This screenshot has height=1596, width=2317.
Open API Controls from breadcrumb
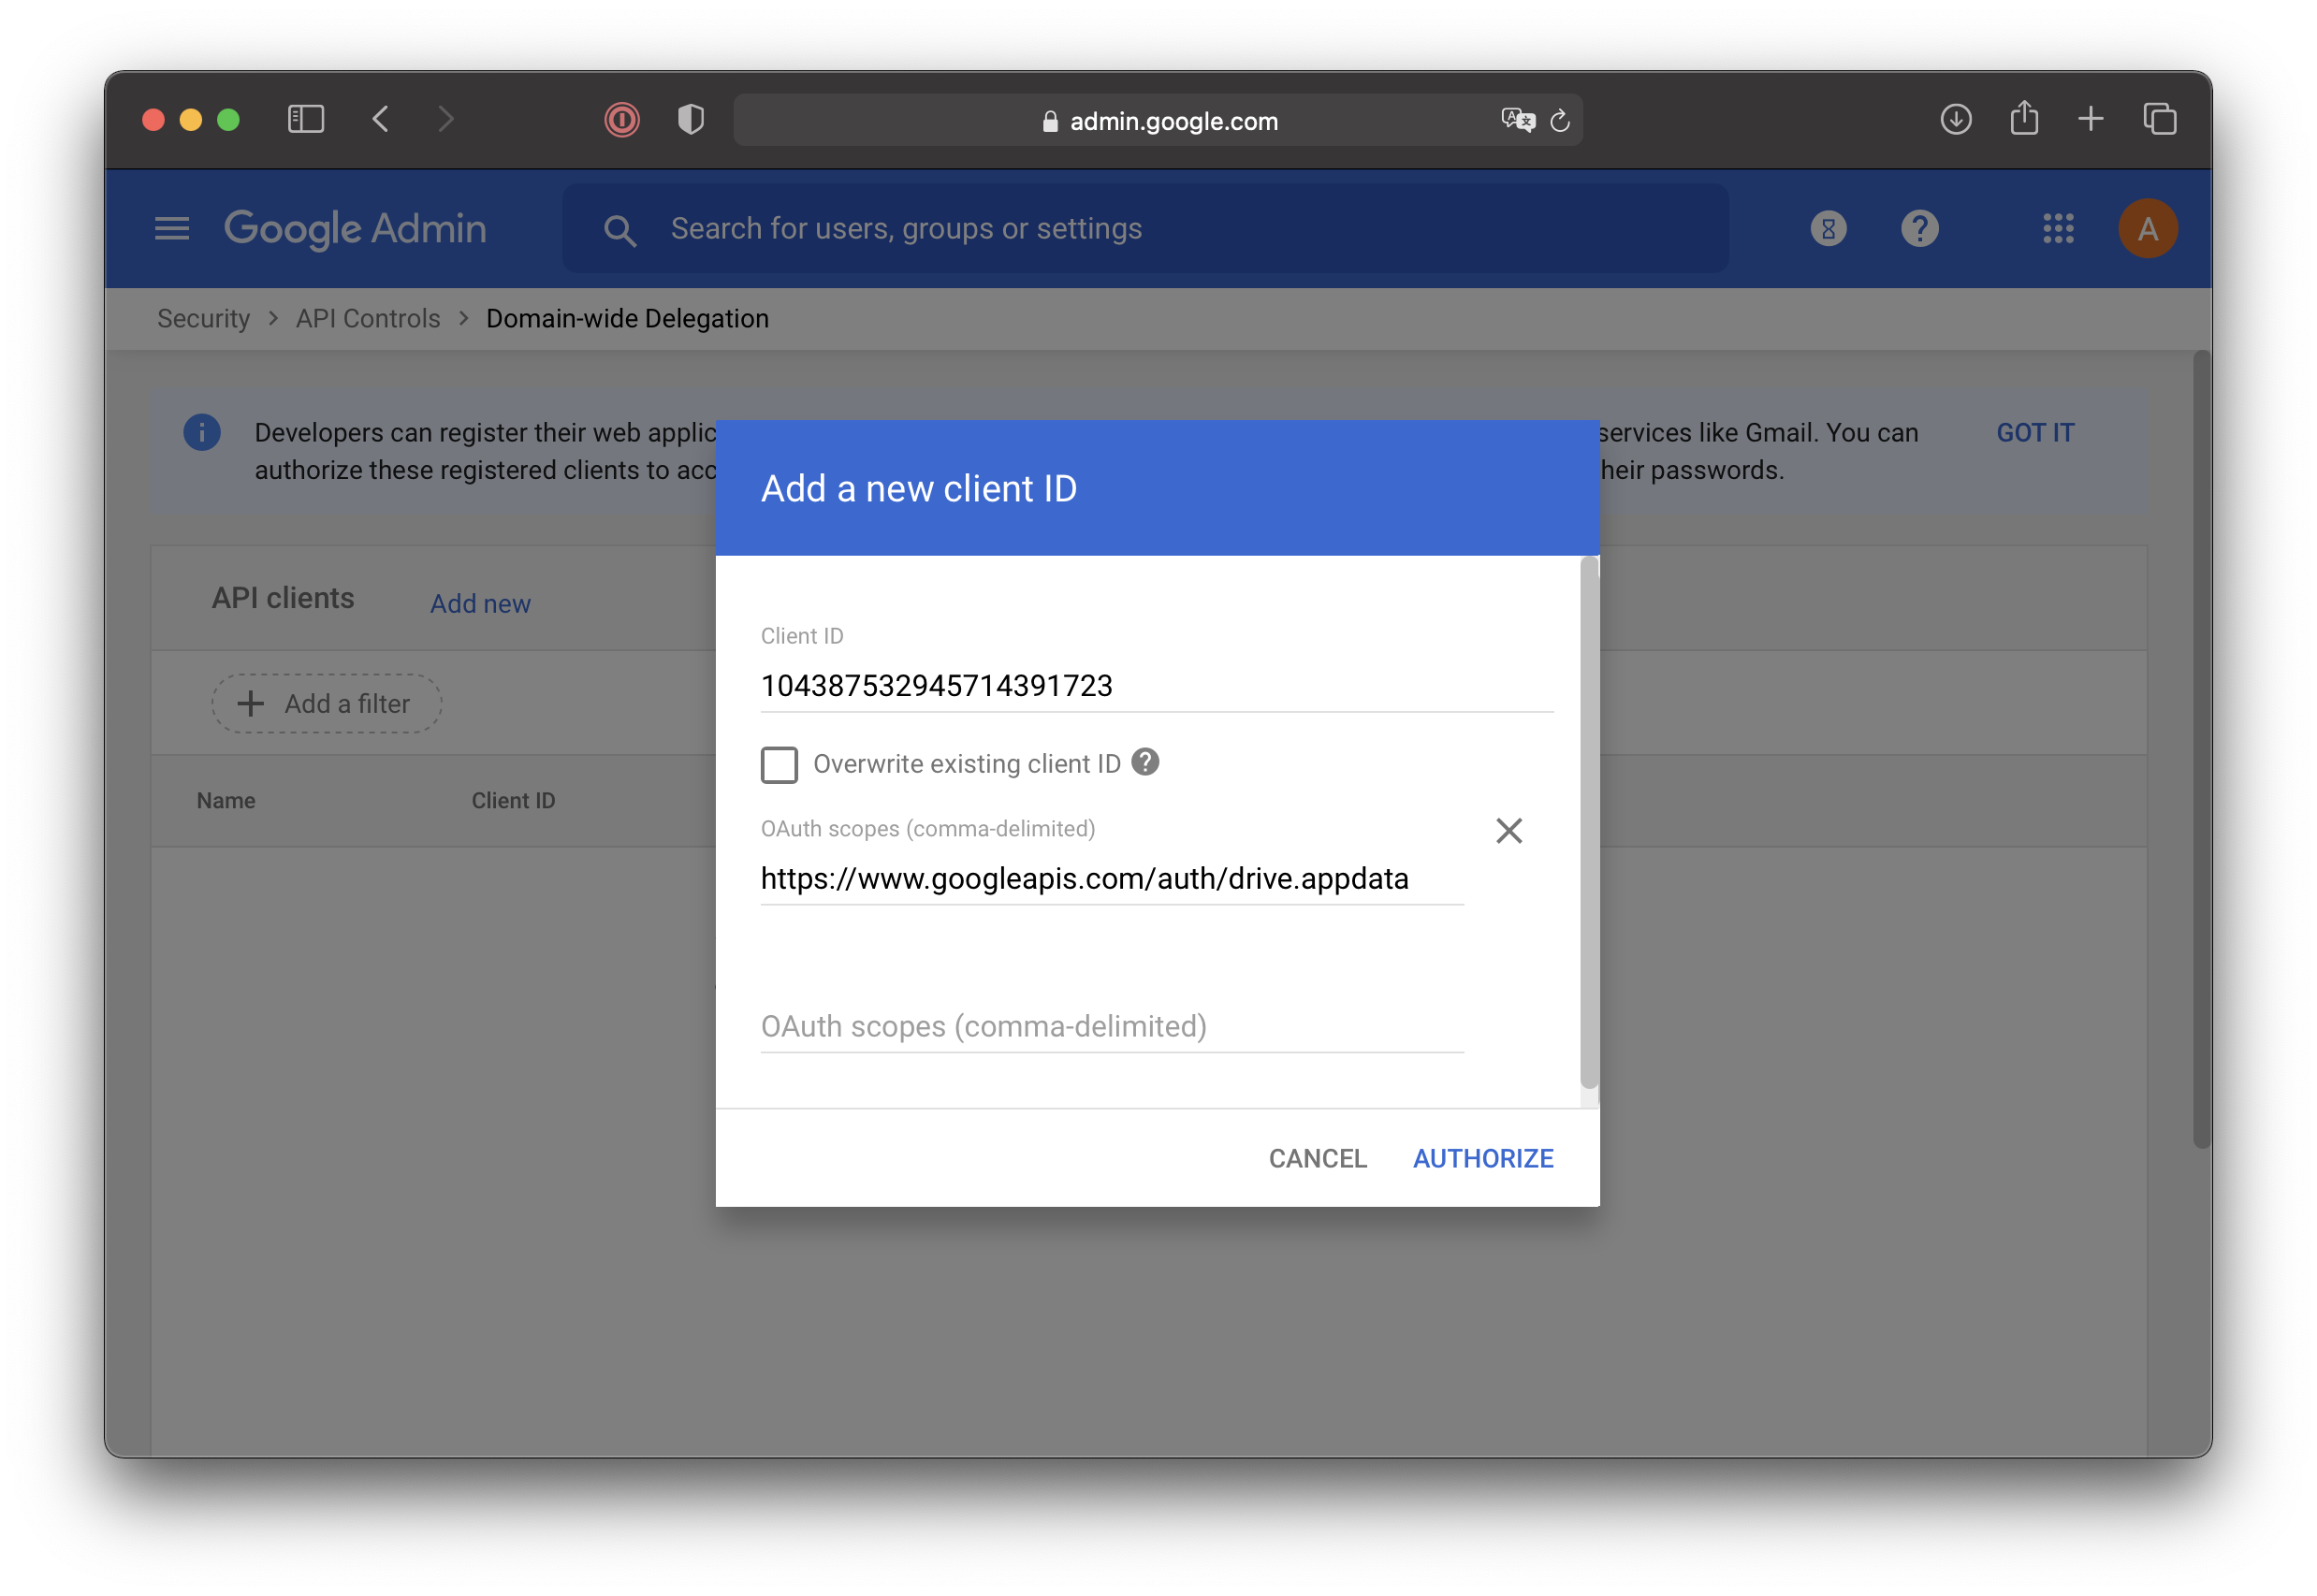tap(367, 318)
